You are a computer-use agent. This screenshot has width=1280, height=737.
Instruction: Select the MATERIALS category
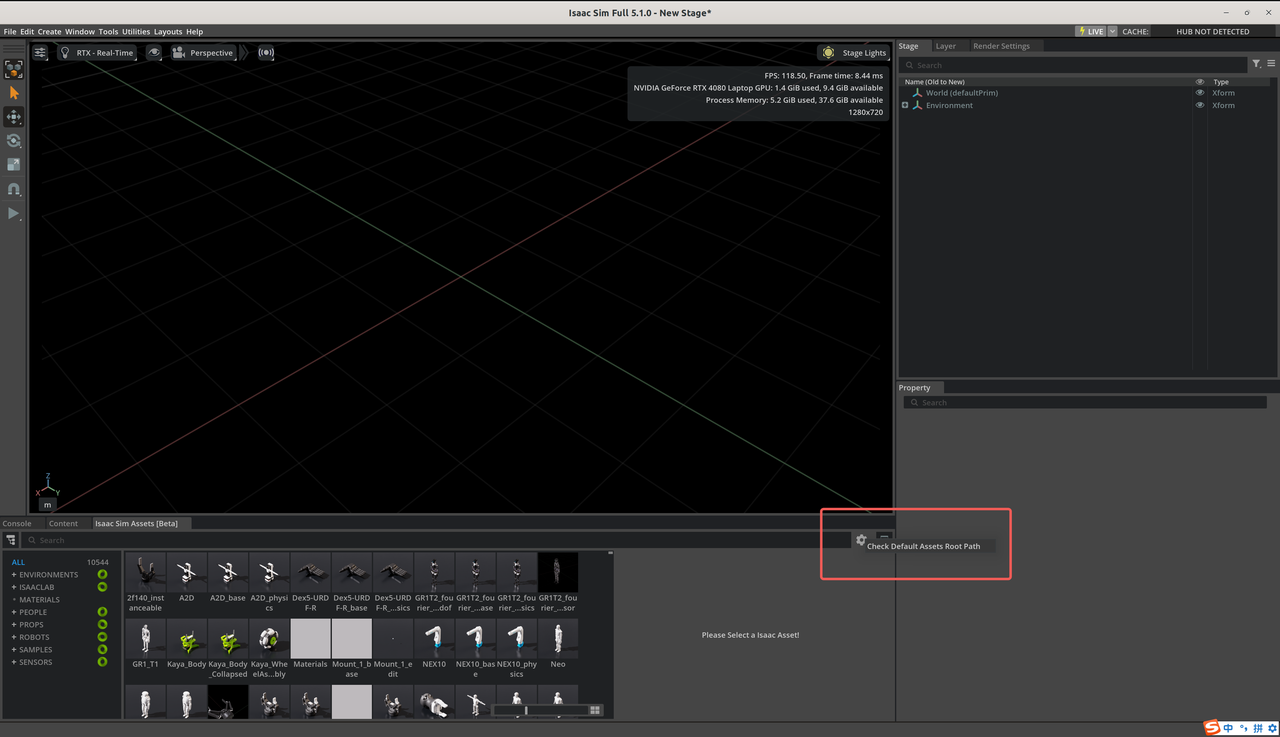pyautogui.click(x=39, y=600)
